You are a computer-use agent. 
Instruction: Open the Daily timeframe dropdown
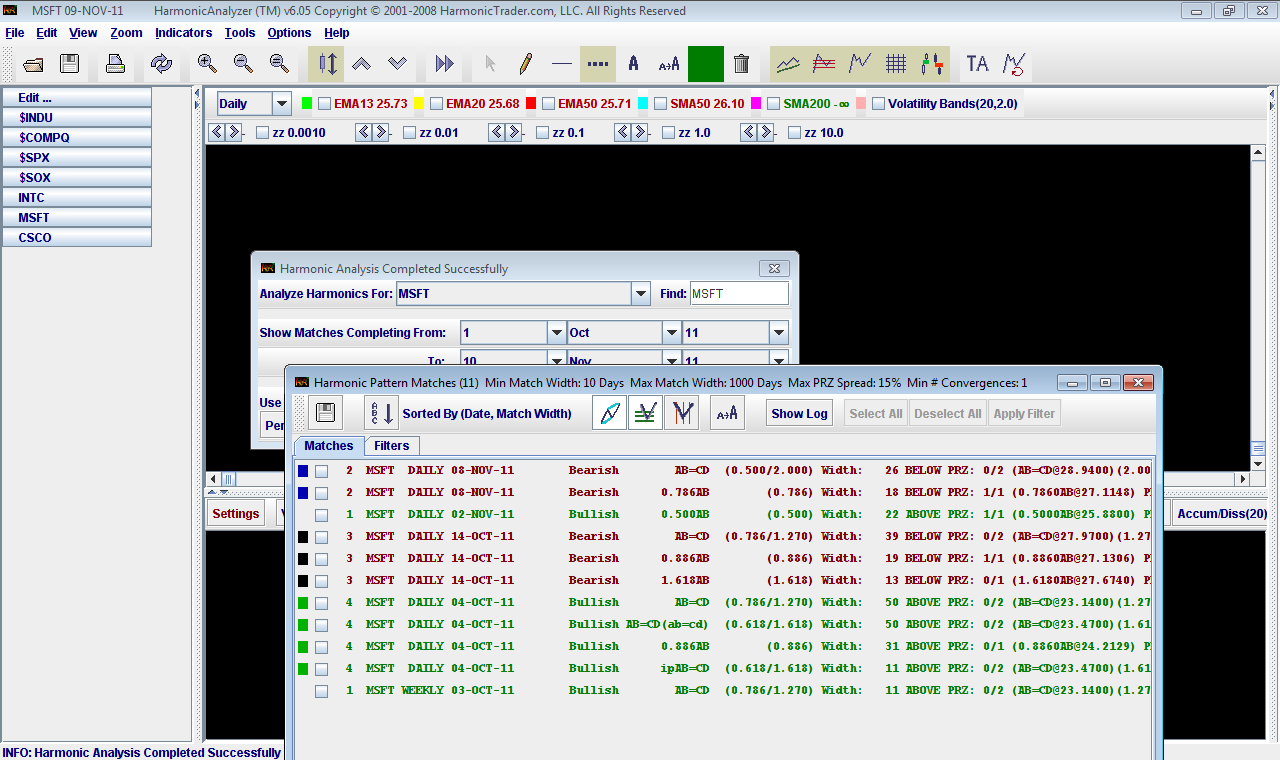tap(281, 104)
